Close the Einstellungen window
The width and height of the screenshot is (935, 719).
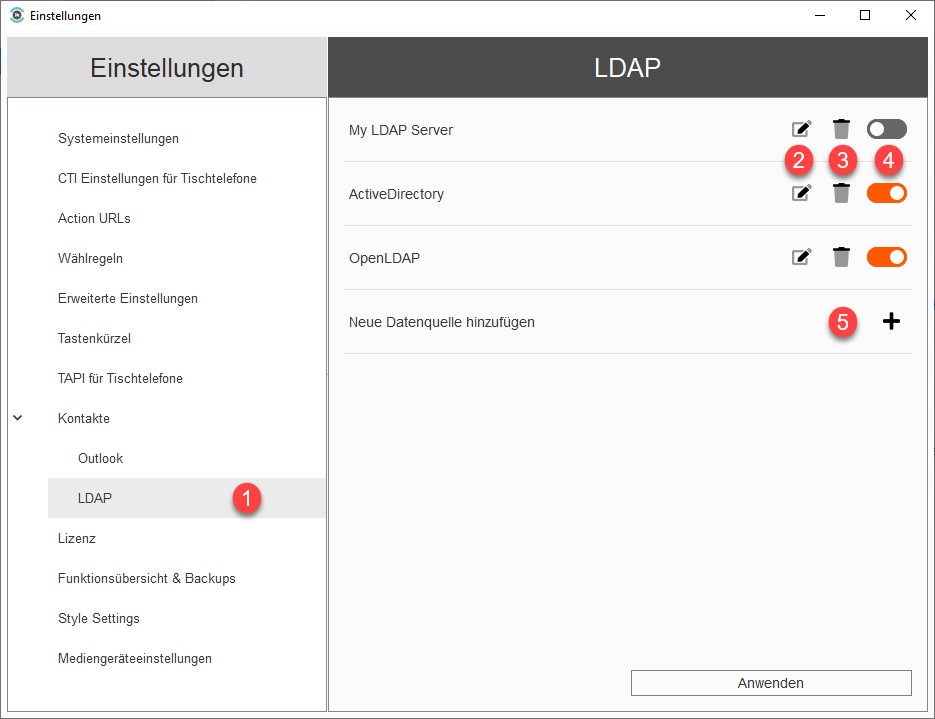[x=911, y=15]
